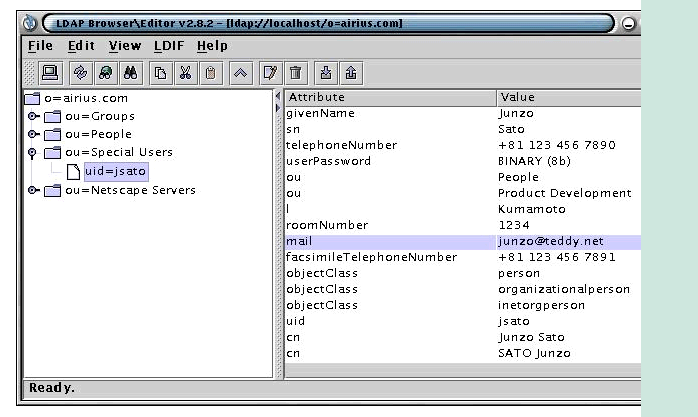Click the edit entry pencil icon

click(270, 73)
